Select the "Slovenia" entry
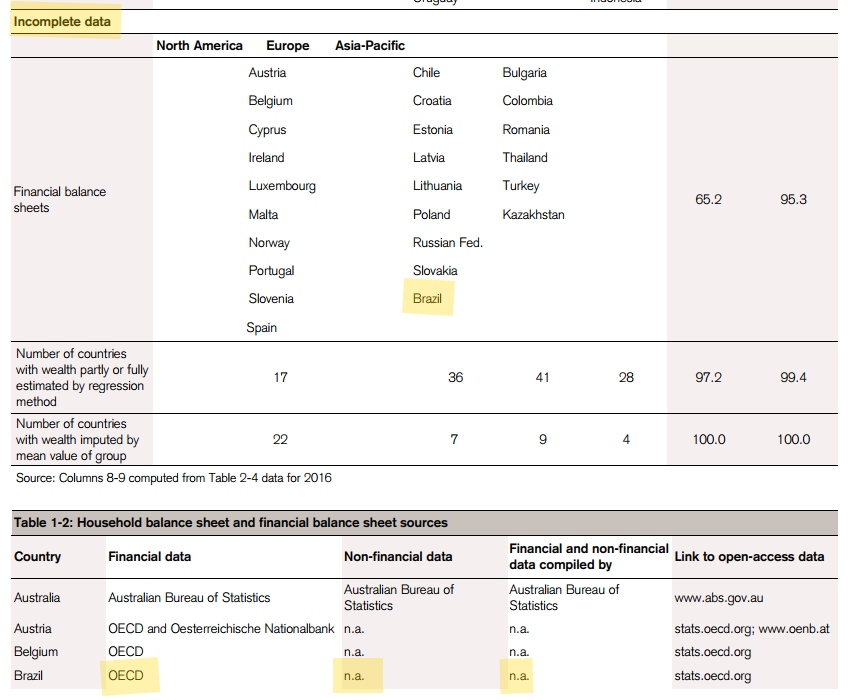This screenshot has width=851, height=700. click(x=271, y=298)
